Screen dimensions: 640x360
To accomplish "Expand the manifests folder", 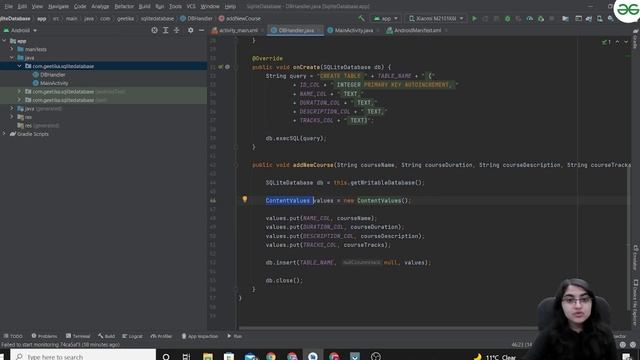I will coord(12,49).
